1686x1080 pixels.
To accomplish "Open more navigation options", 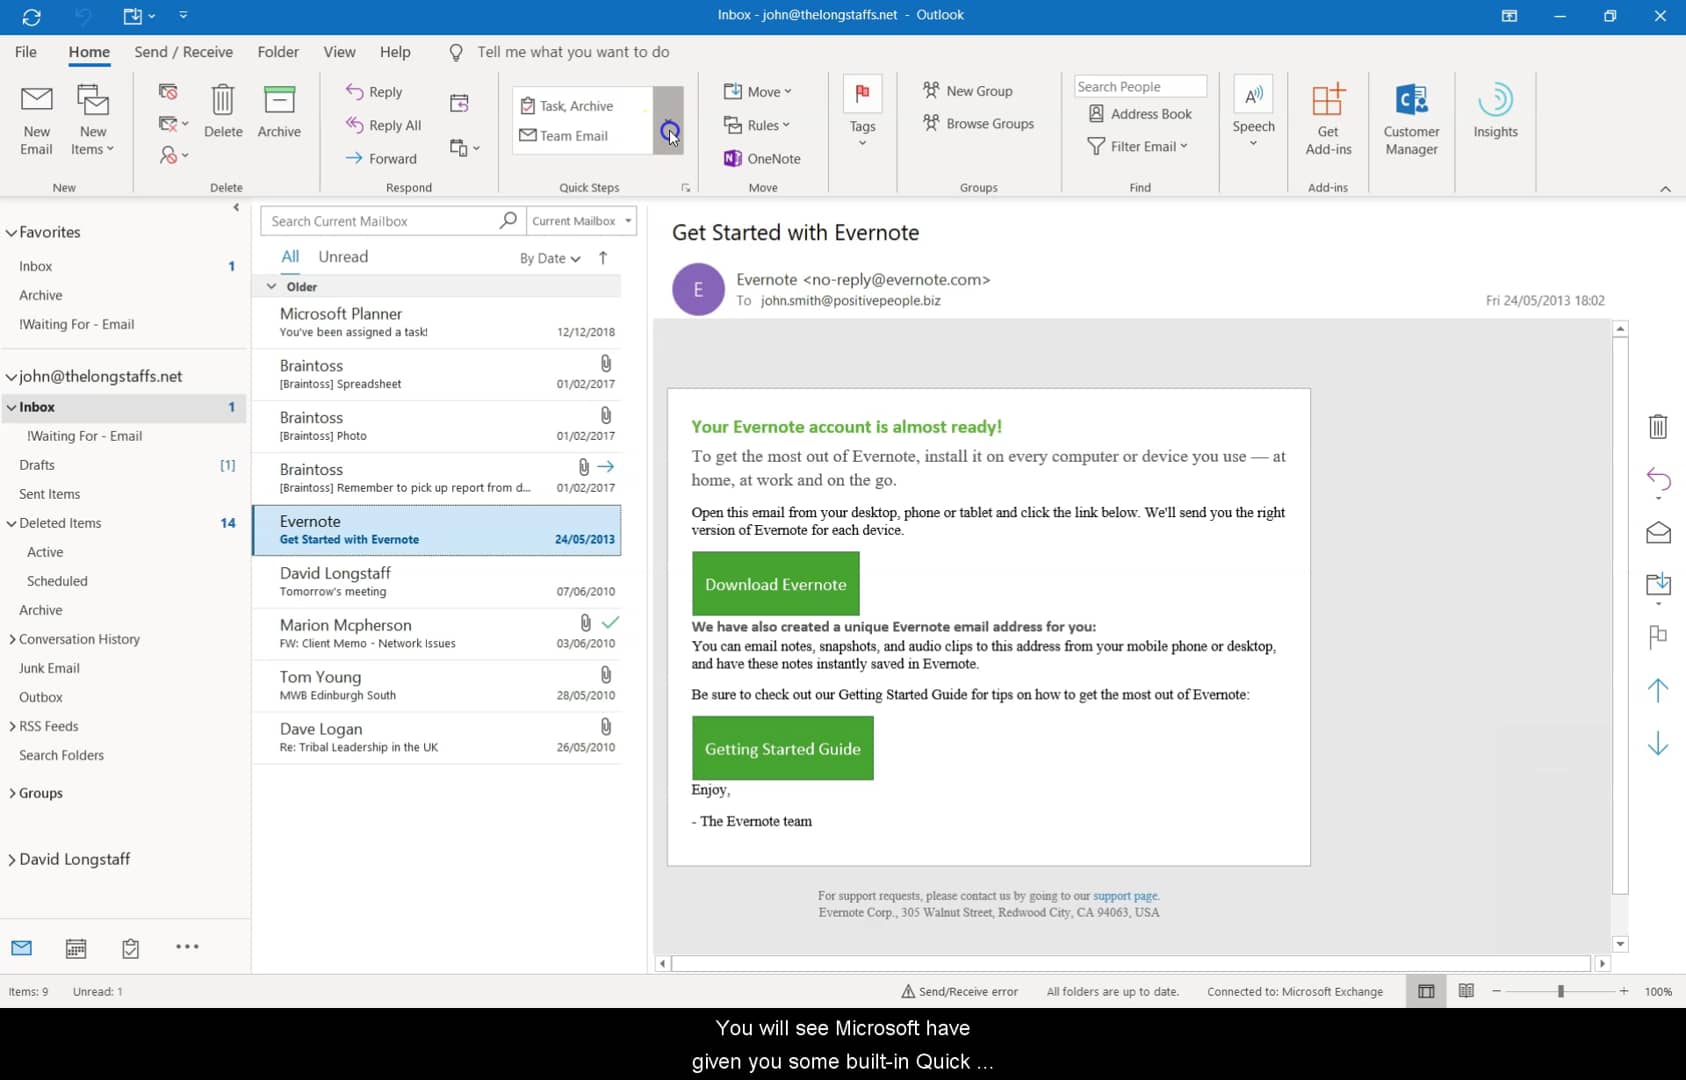I will pyautogui.click(x=187, y=947).
